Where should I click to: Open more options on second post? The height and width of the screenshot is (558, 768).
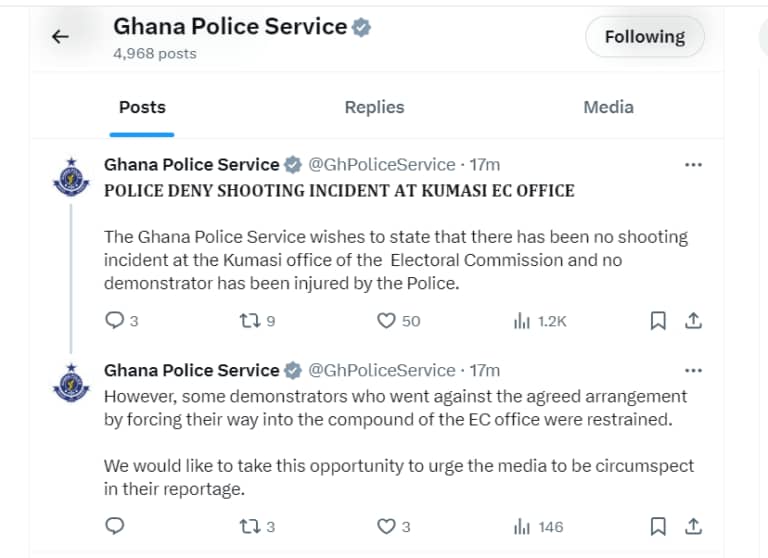(x=692, y=370)
